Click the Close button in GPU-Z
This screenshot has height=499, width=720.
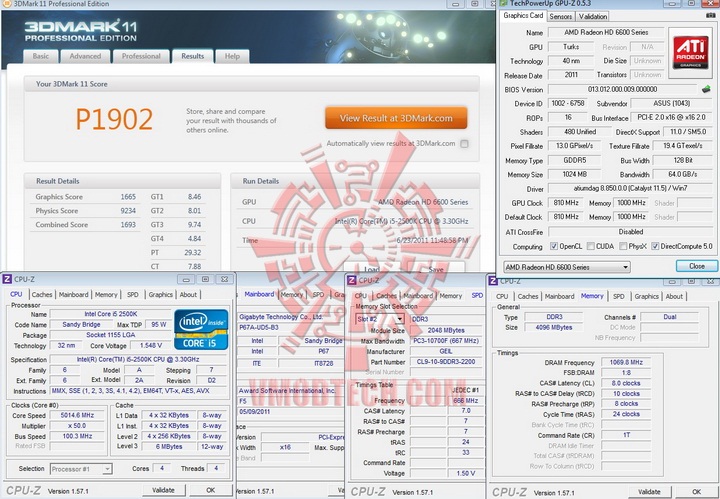(697, 266)
